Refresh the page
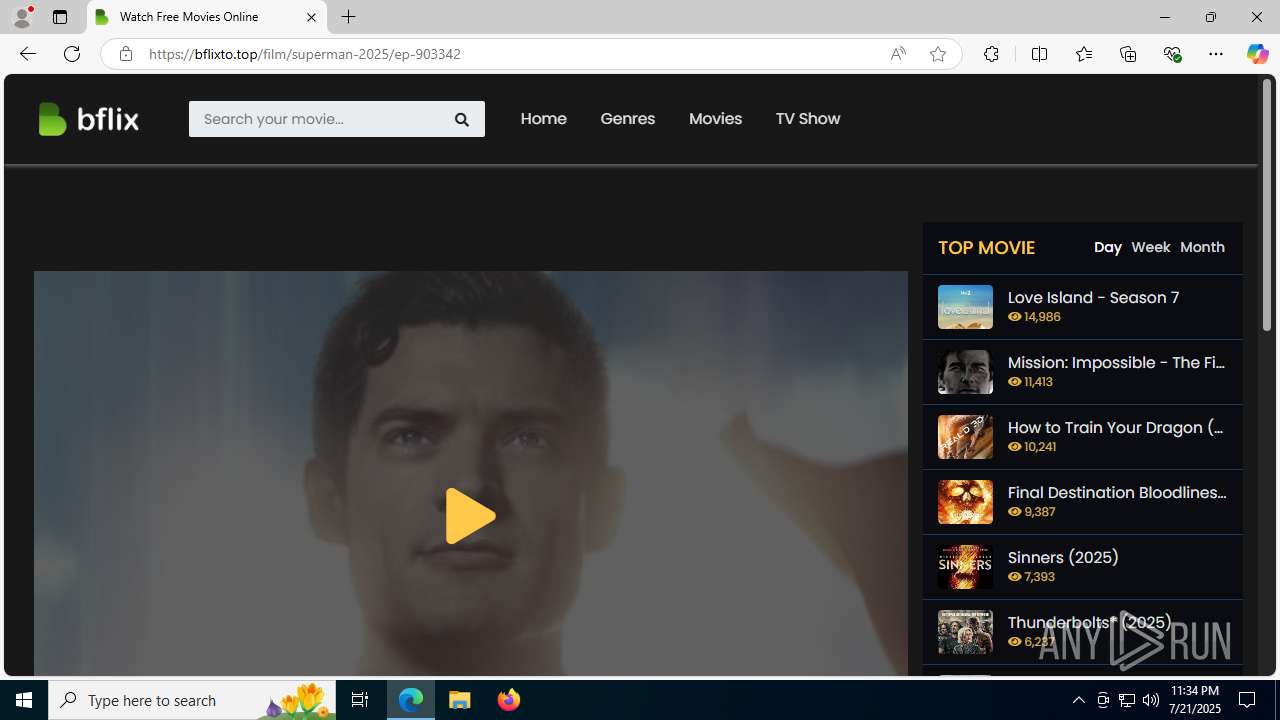 tap(72, 54)
